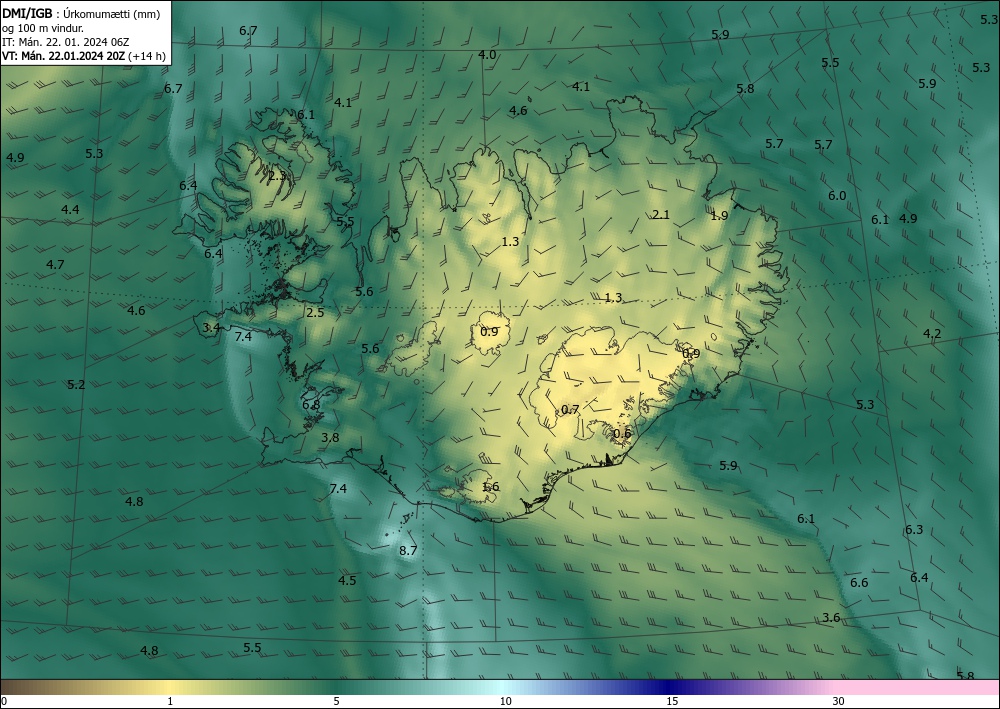This screenshot has height=709, width=1000.
Task: Click the 6.0 value label
Action: point(837,196)
